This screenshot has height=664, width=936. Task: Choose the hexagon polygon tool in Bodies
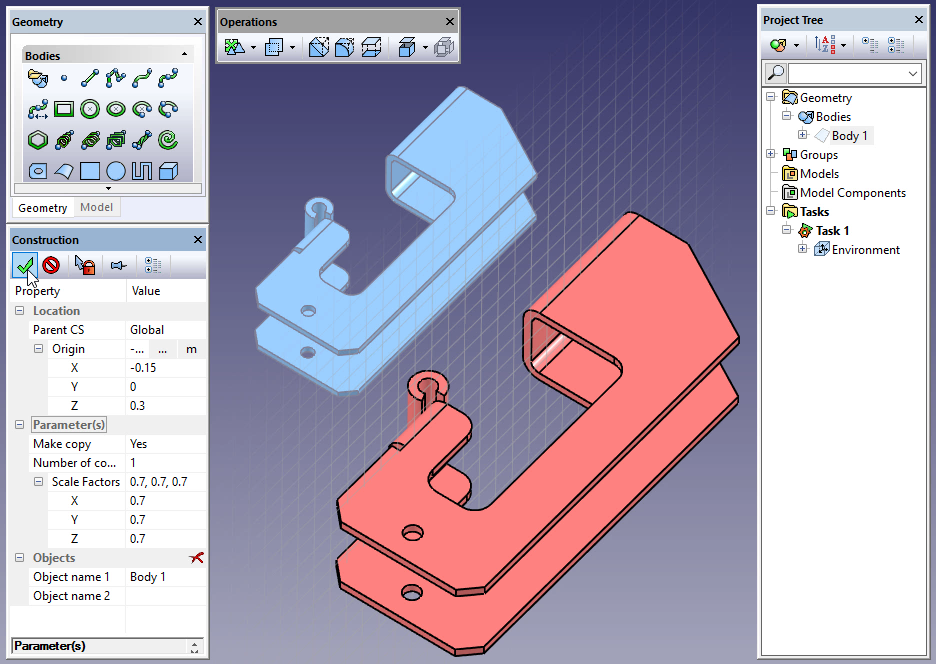[x=38, y=139]
